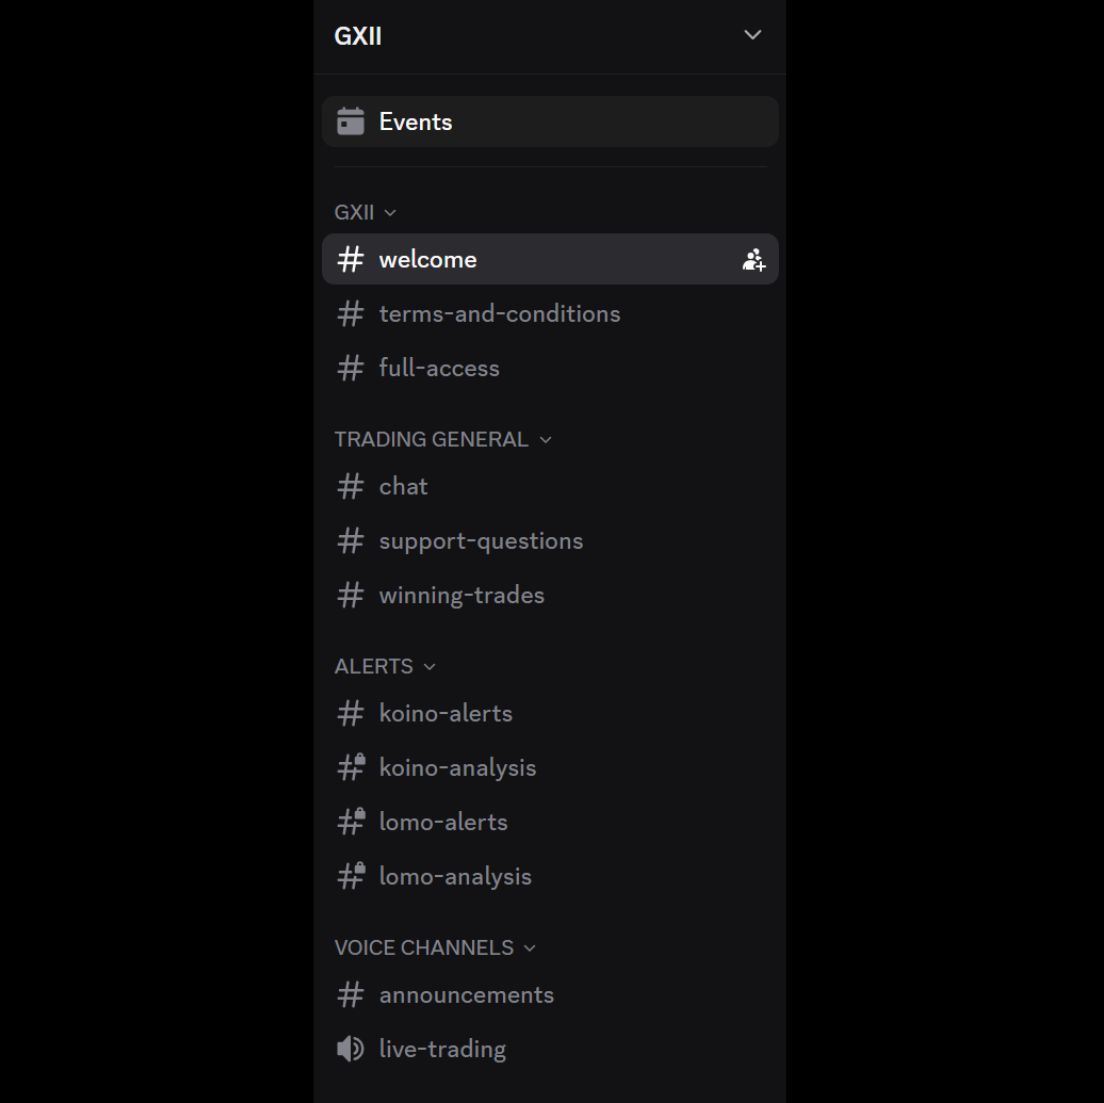Go to the chat channel
The height and width of the screenshot is (1103, 1104).
(550, 486)
